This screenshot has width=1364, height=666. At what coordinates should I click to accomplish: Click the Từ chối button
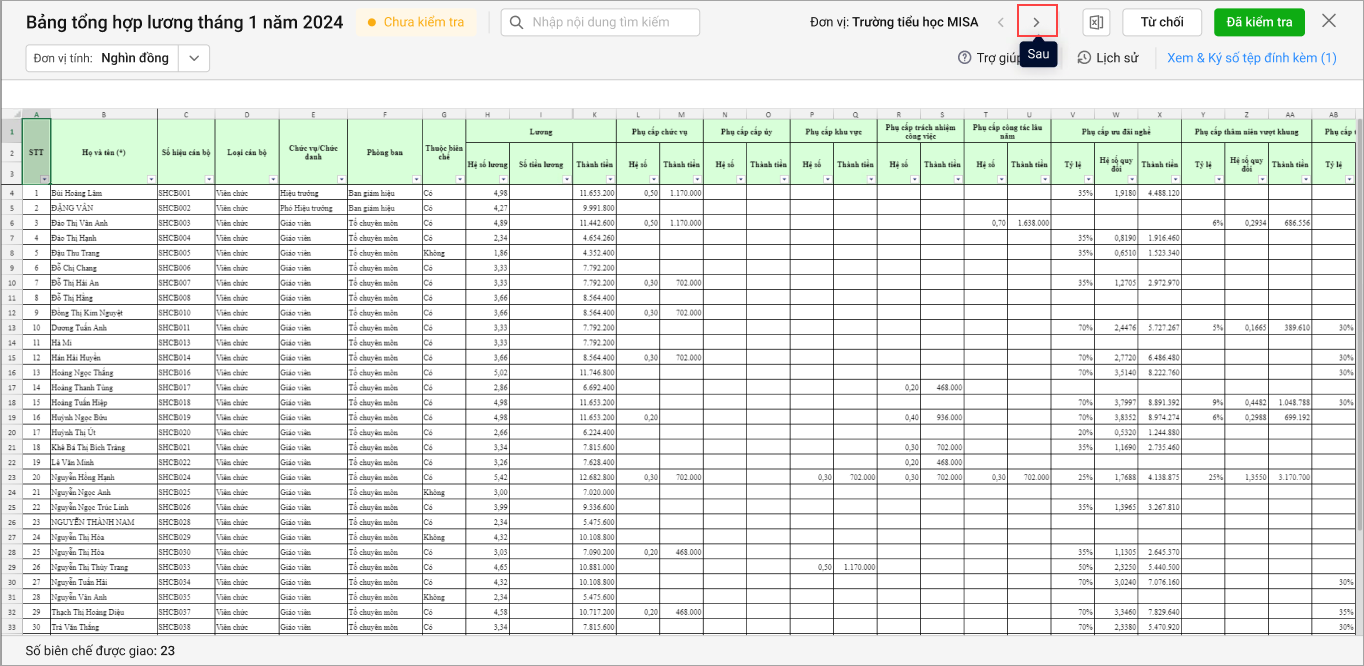click(1161, 22)
